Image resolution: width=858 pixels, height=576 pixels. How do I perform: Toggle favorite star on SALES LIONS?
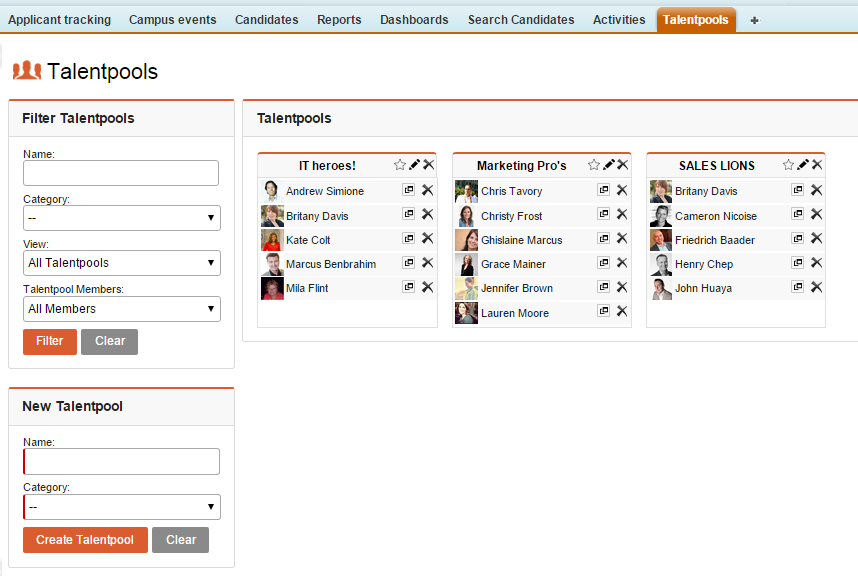pos(788,165)
